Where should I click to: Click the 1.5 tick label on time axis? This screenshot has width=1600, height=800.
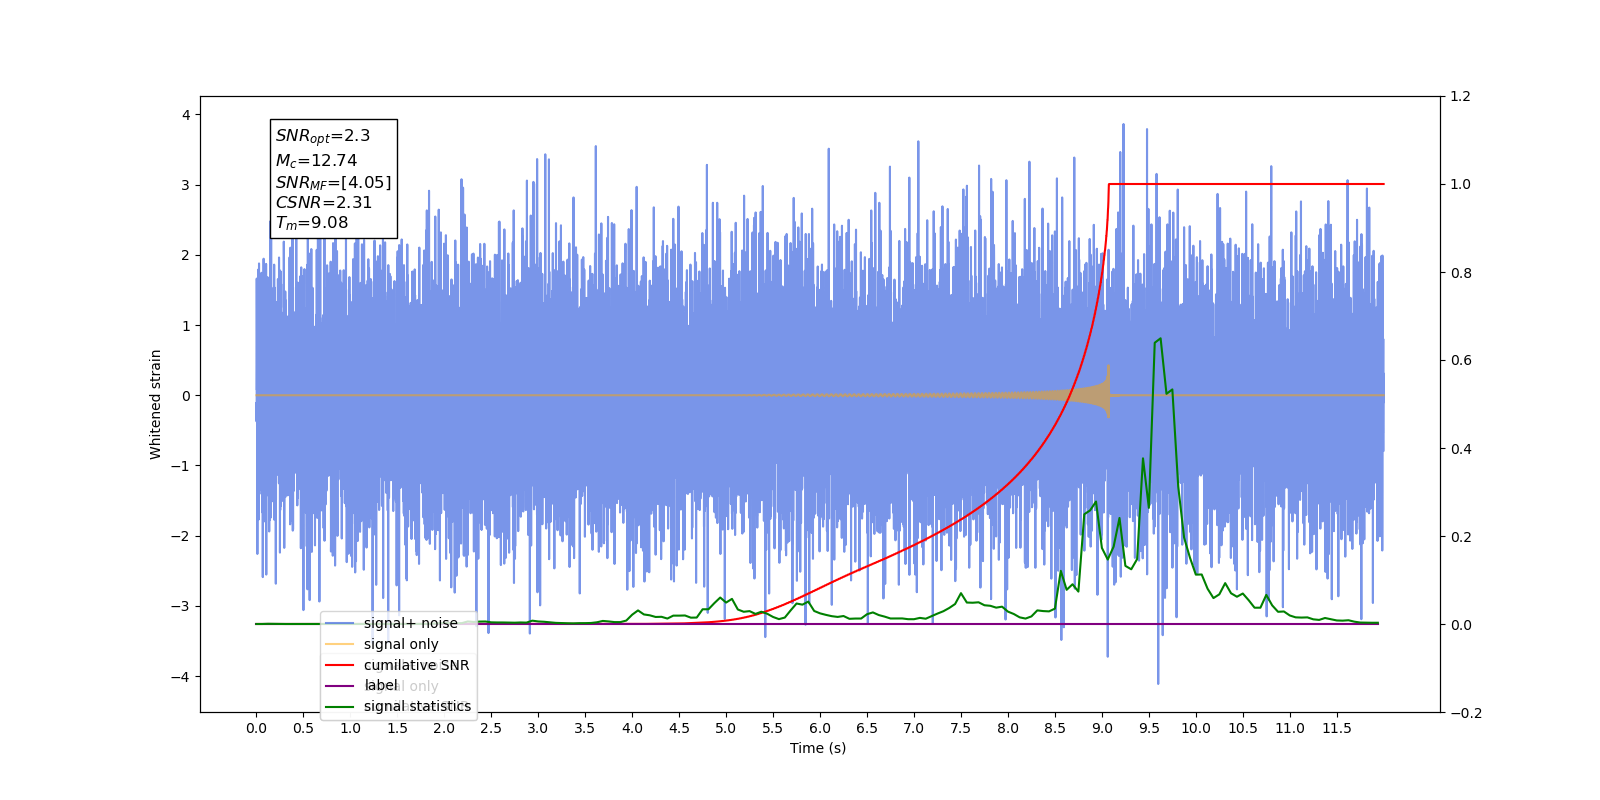(x=397, y=728)
